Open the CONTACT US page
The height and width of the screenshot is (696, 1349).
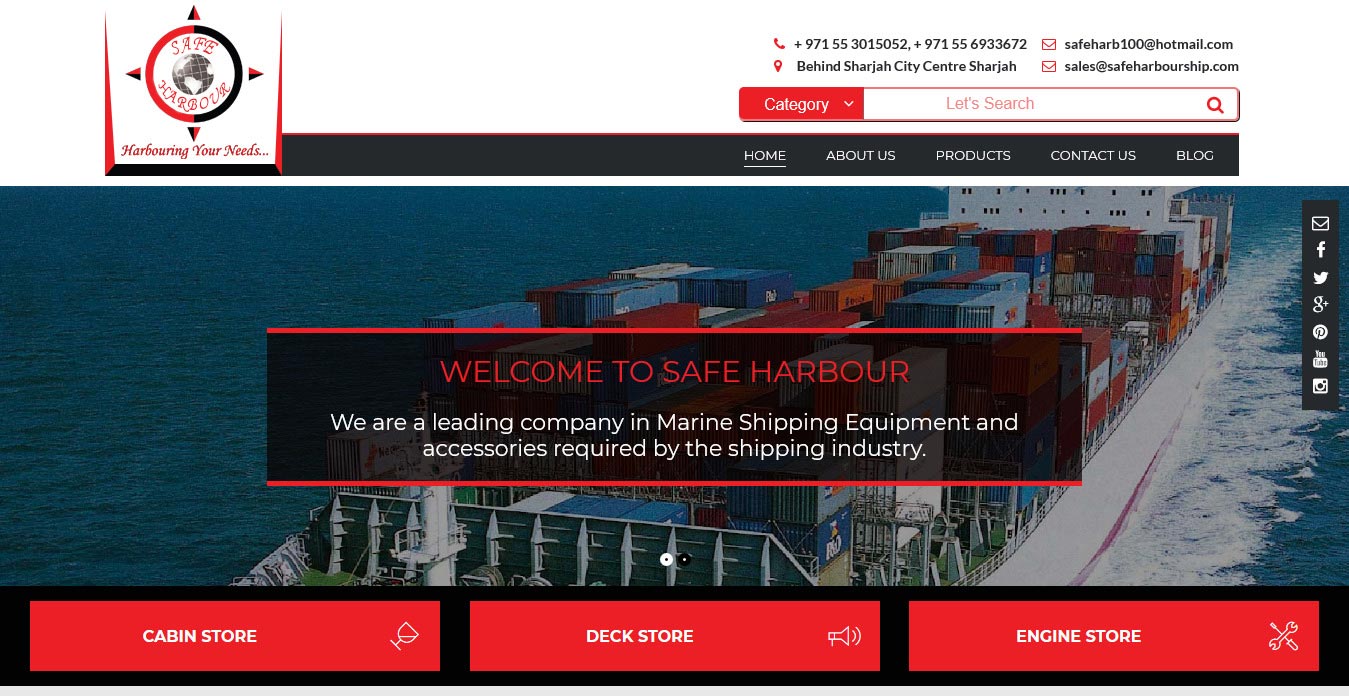point(1093,155)
